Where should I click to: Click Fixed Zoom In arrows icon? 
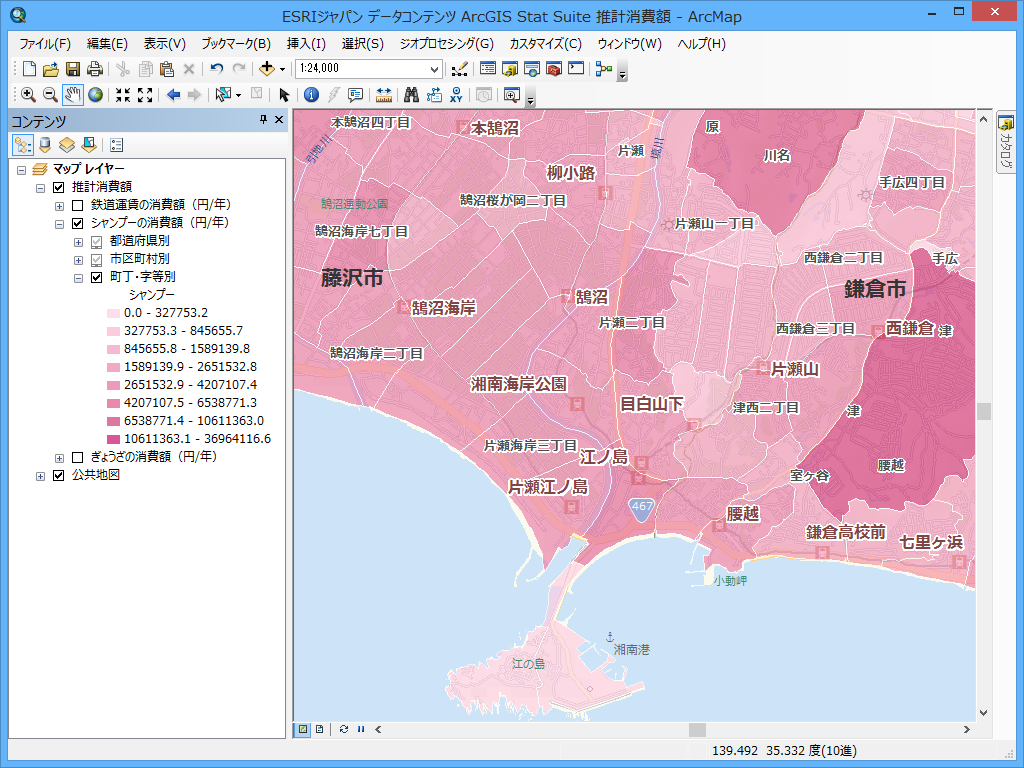pyautogui.click(x=123, y=95)
